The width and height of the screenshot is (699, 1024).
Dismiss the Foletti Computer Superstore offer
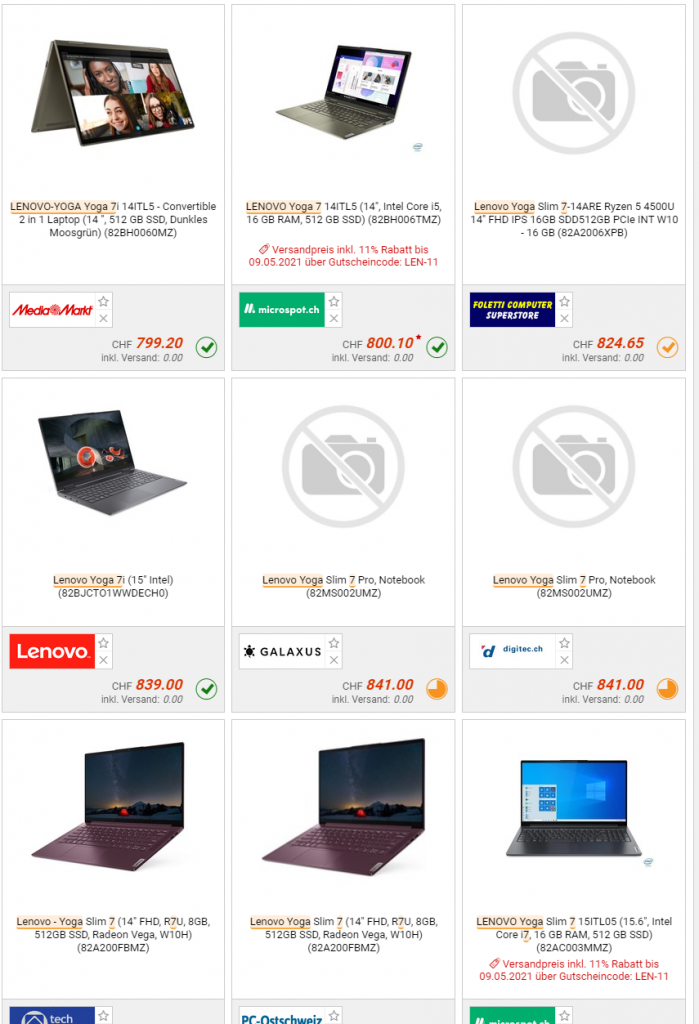(564, 319)
